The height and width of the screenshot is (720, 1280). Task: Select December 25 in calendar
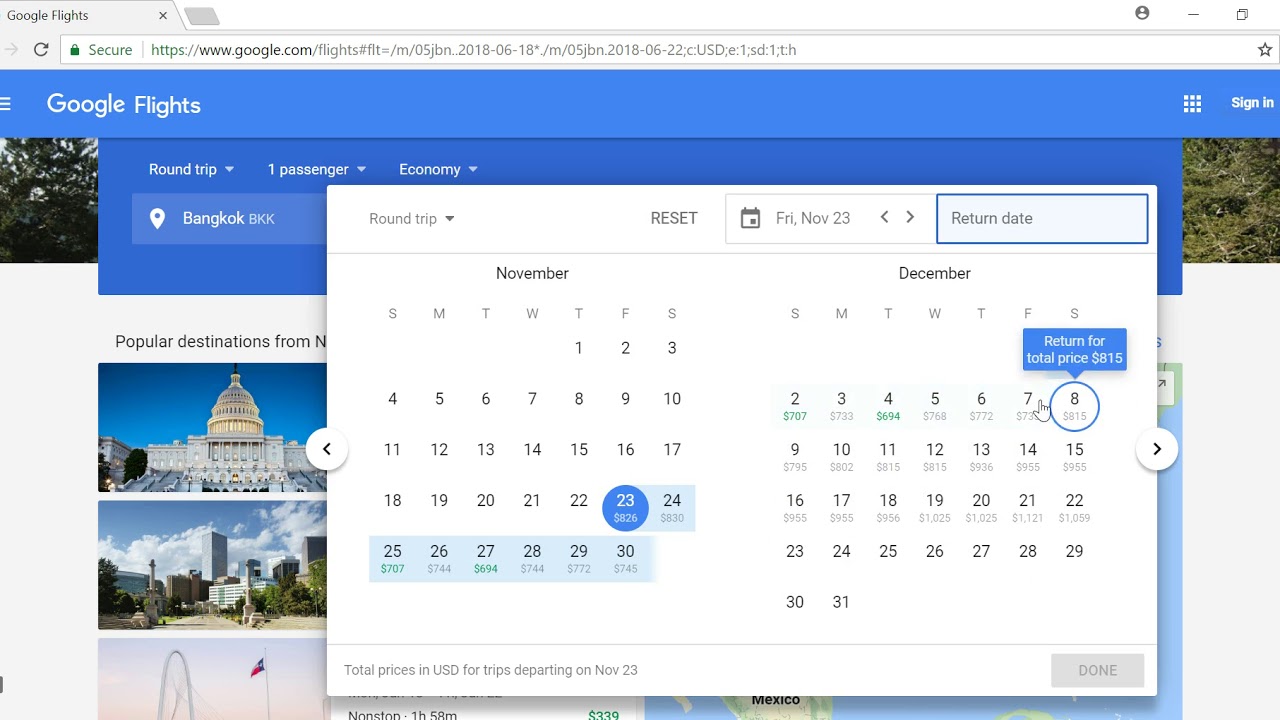[x=888, y=551]
